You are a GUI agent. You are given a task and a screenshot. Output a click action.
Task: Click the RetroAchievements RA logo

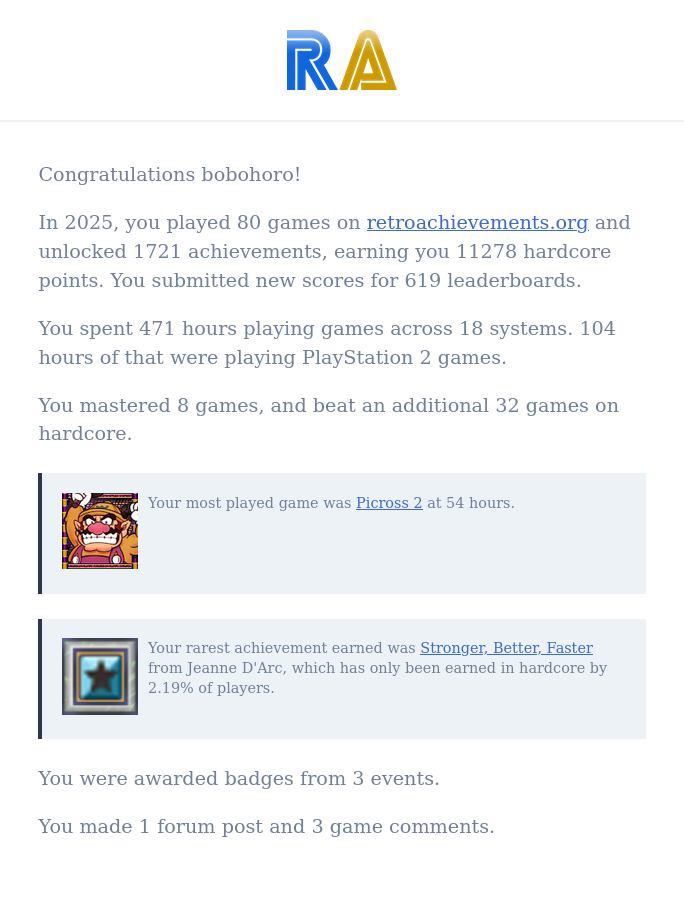point(342,60)
